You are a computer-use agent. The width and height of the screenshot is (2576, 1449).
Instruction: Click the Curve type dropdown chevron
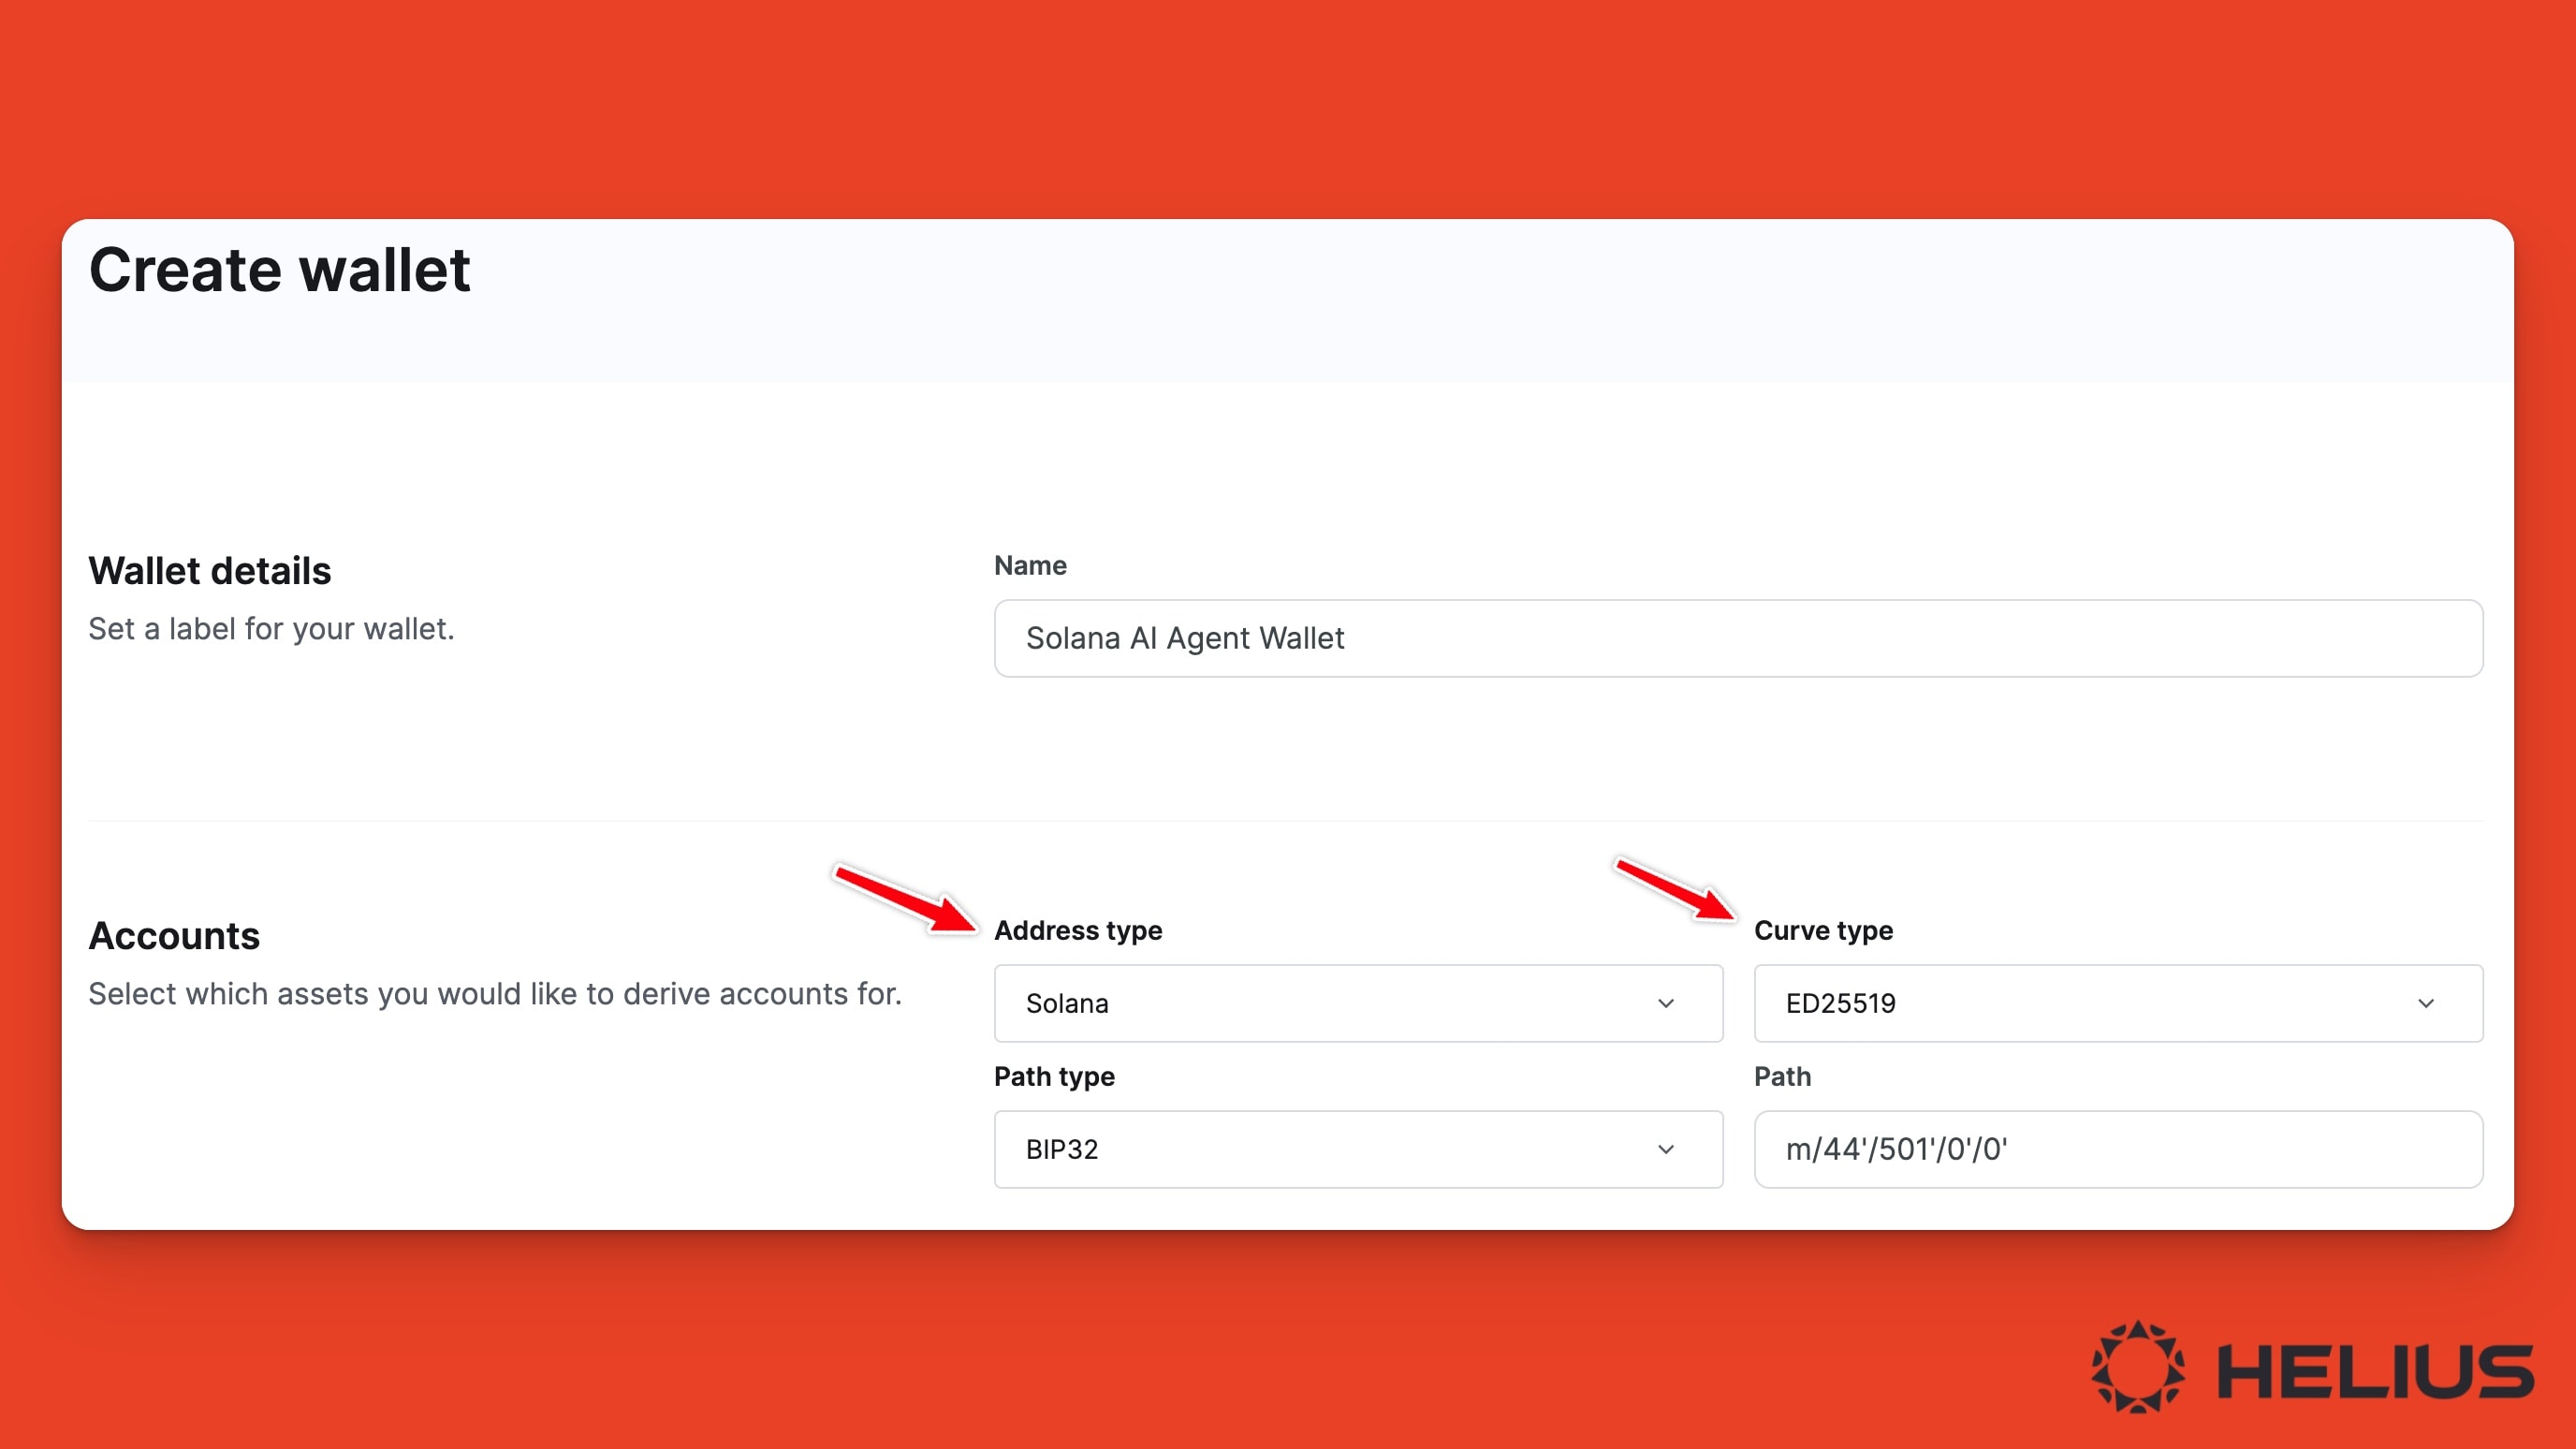point(2425,1003)
